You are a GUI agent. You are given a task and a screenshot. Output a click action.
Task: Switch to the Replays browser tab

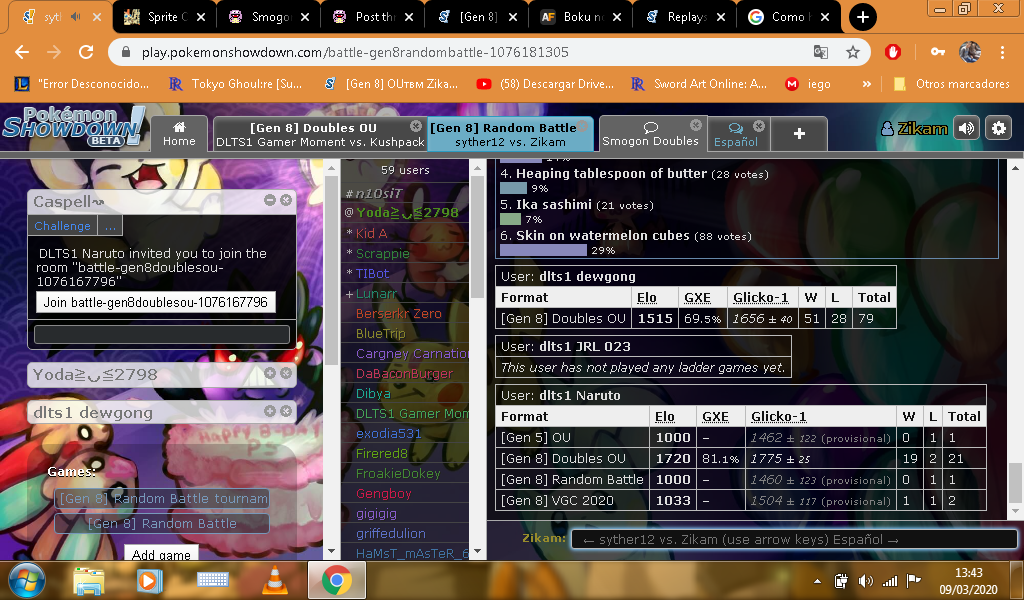tap(685, 17)
